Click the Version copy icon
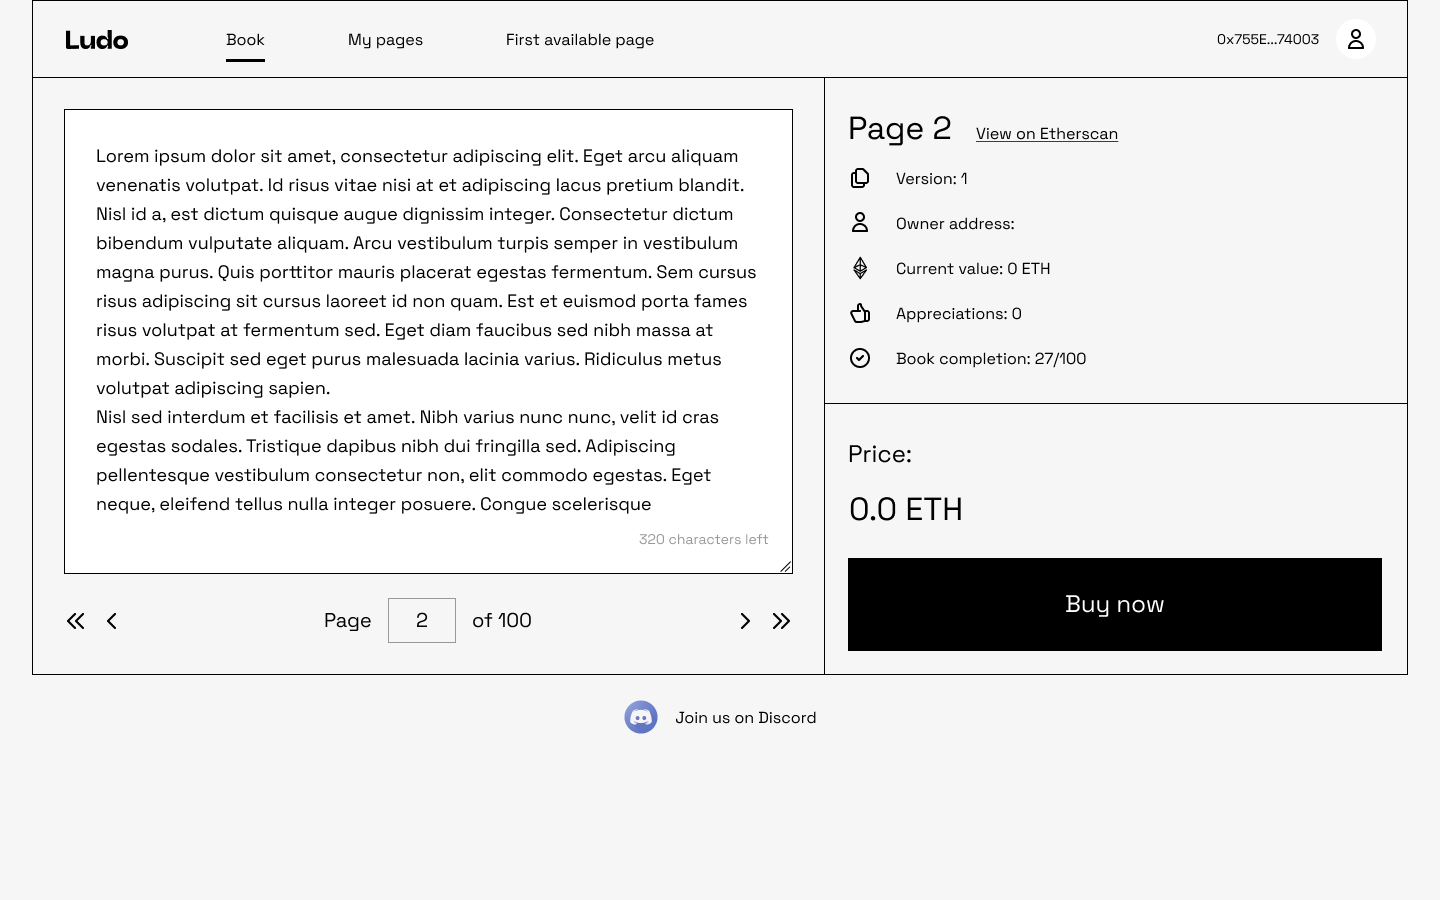Image resolution: width=1440 pixels, height=900 pixels. pos(860,178)
